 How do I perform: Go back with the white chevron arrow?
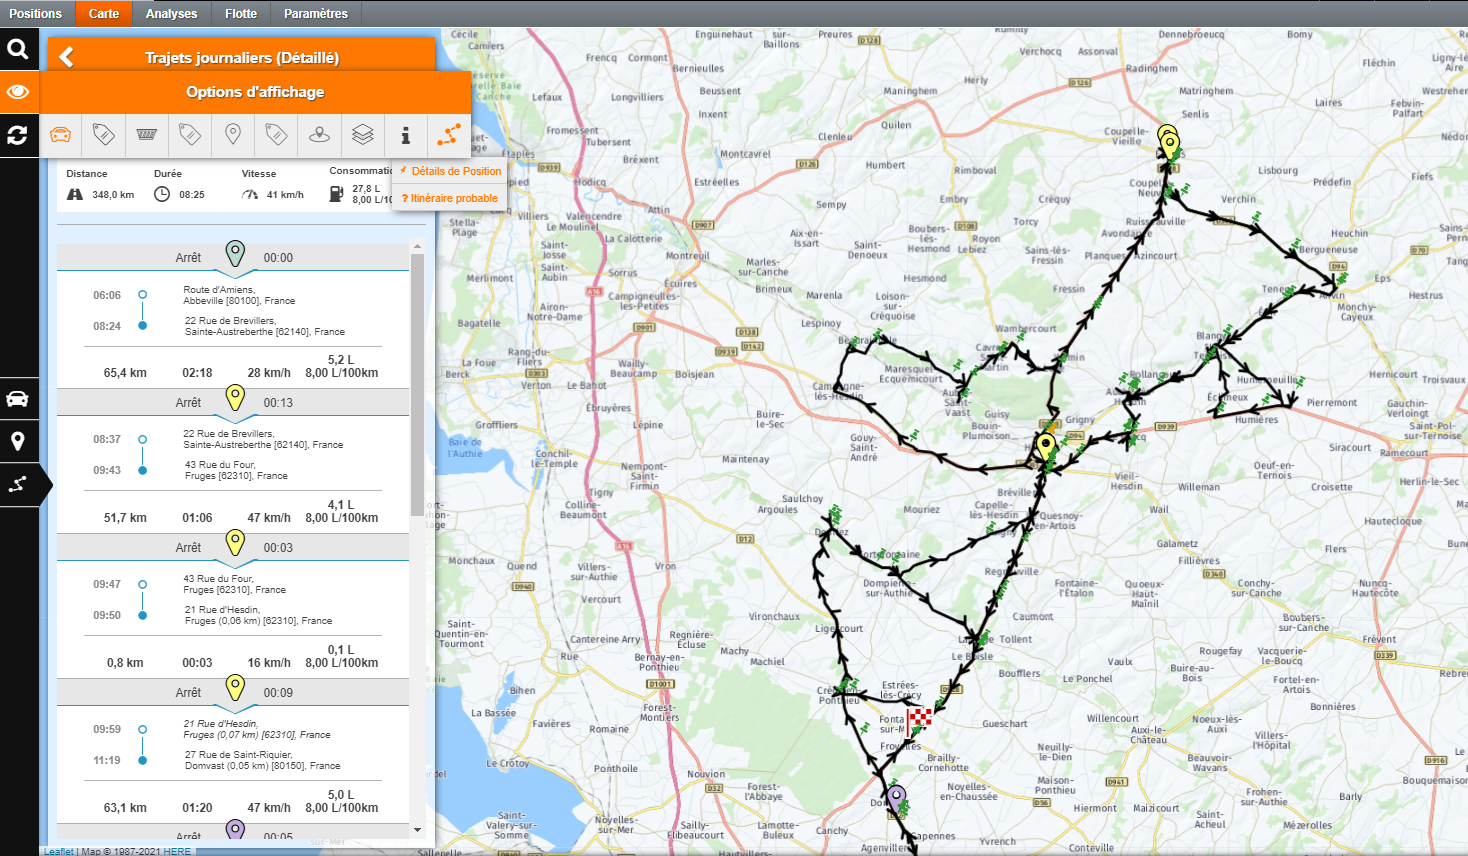pyautogui.click(x=67, y=57)
